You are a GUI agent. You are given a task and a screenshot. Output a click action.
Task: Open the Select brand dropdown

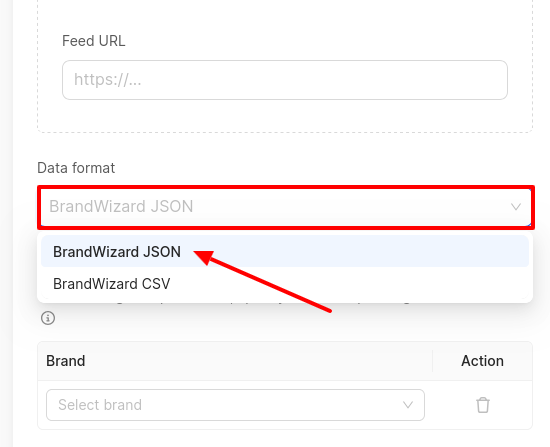point(235,405)
